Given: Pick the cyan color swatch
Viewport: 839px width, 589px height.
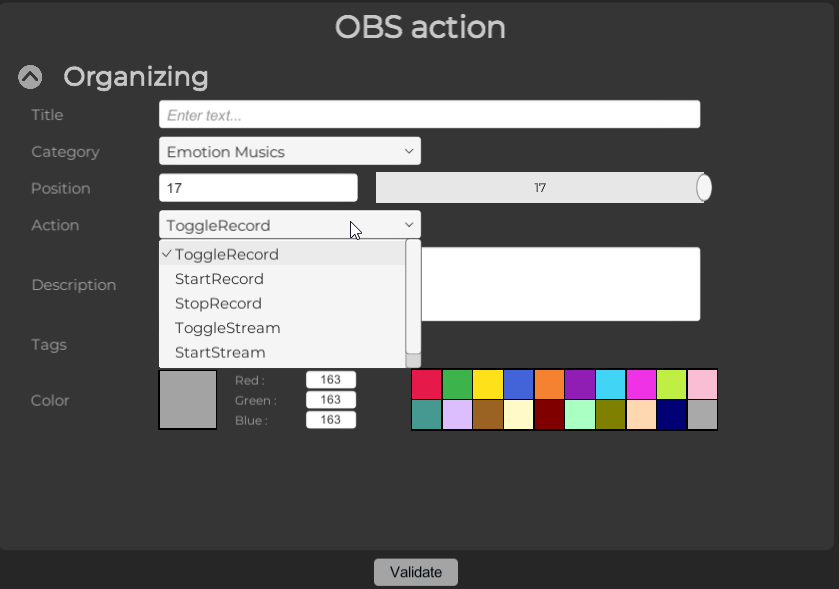Looking at the screenshot, I should tap(611, 384).
